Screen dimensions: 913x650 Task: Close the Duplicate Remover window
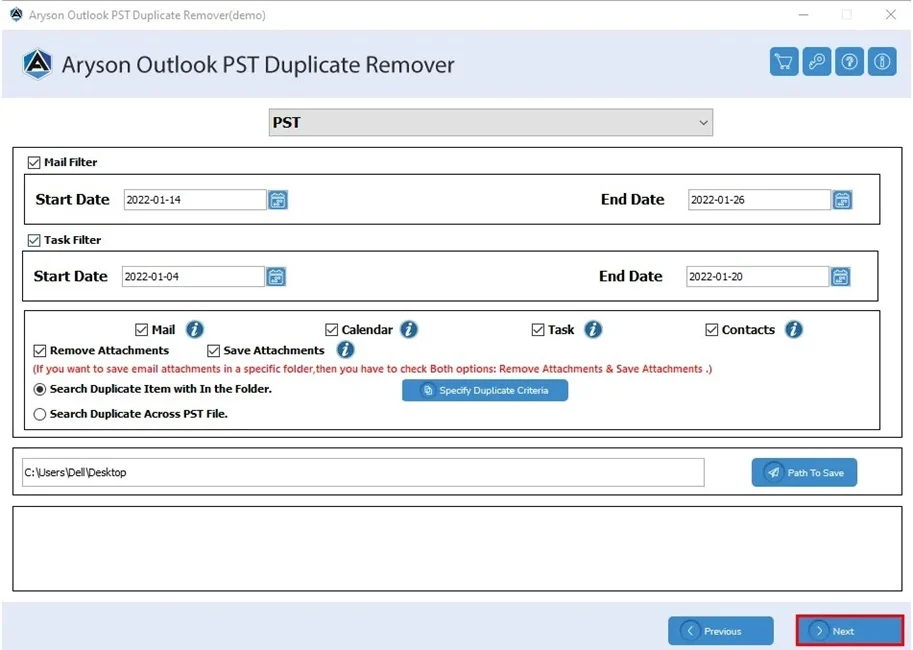click(x=891, y=15)
